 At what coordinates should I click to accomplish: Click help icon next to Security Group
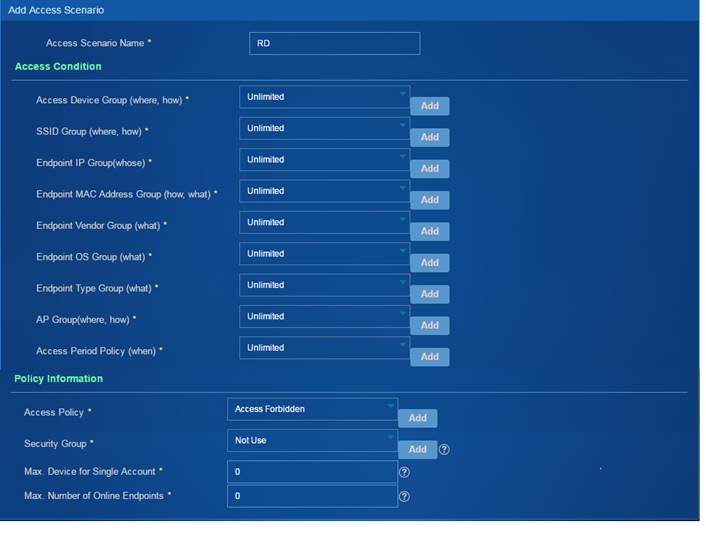click(x=444, y=449)
